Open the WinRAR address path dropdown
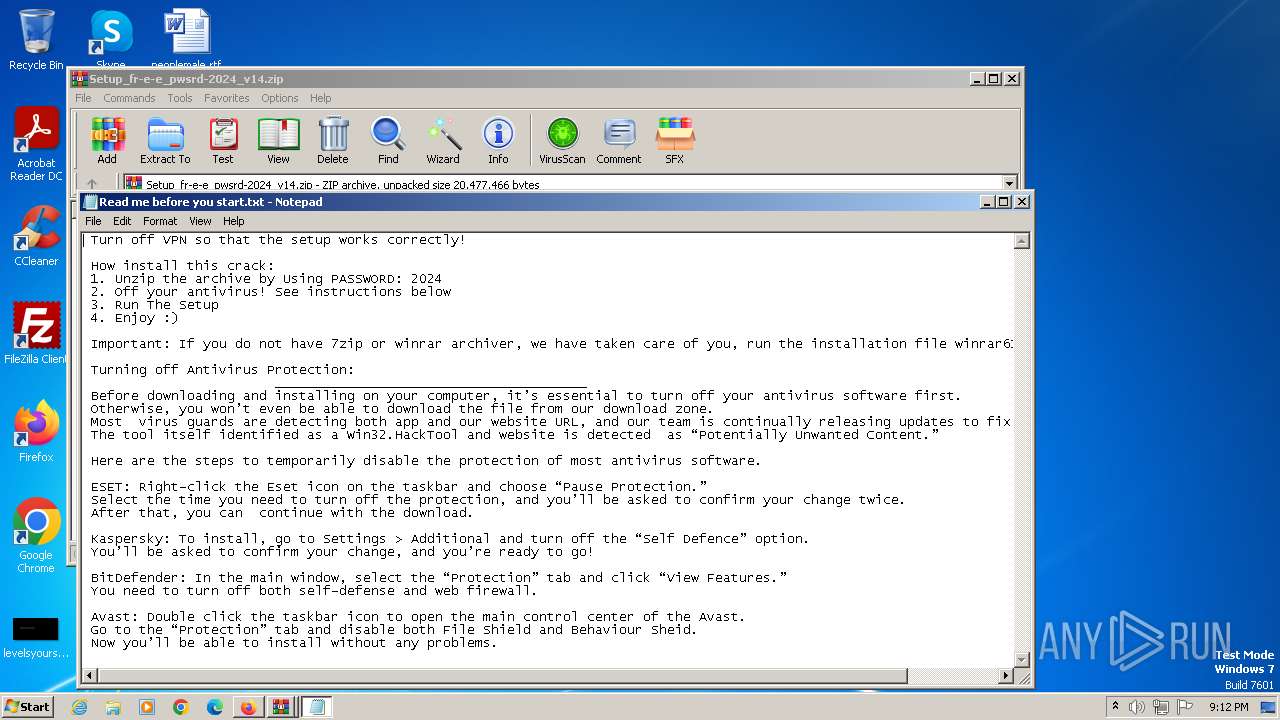The width and height of the screenshot is (1280, 720). pyautogui.click(x=1009, y=184)
